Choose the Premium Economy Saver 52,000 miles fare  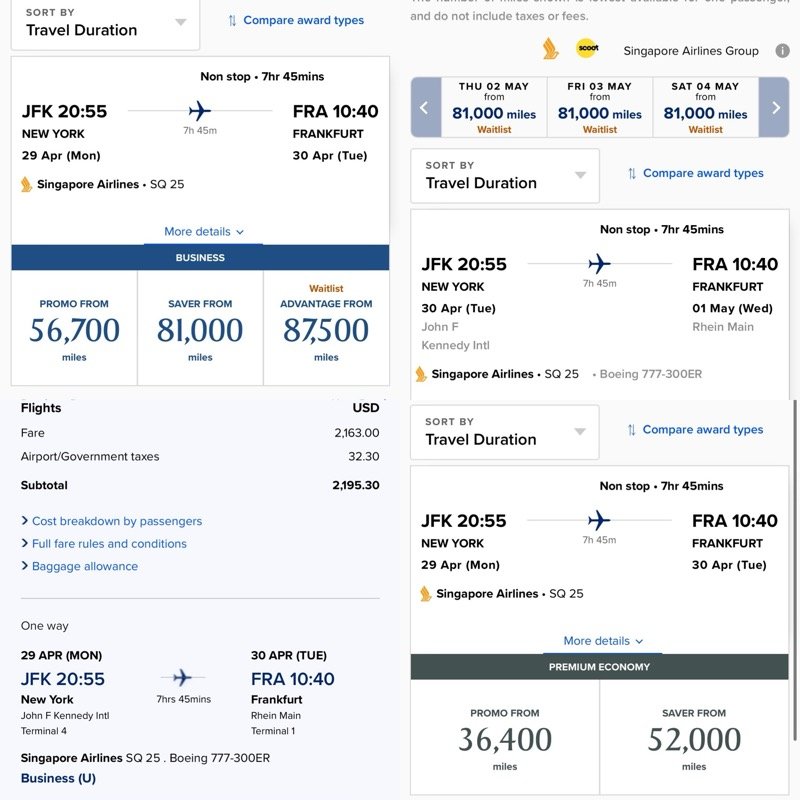coord(694,739)
